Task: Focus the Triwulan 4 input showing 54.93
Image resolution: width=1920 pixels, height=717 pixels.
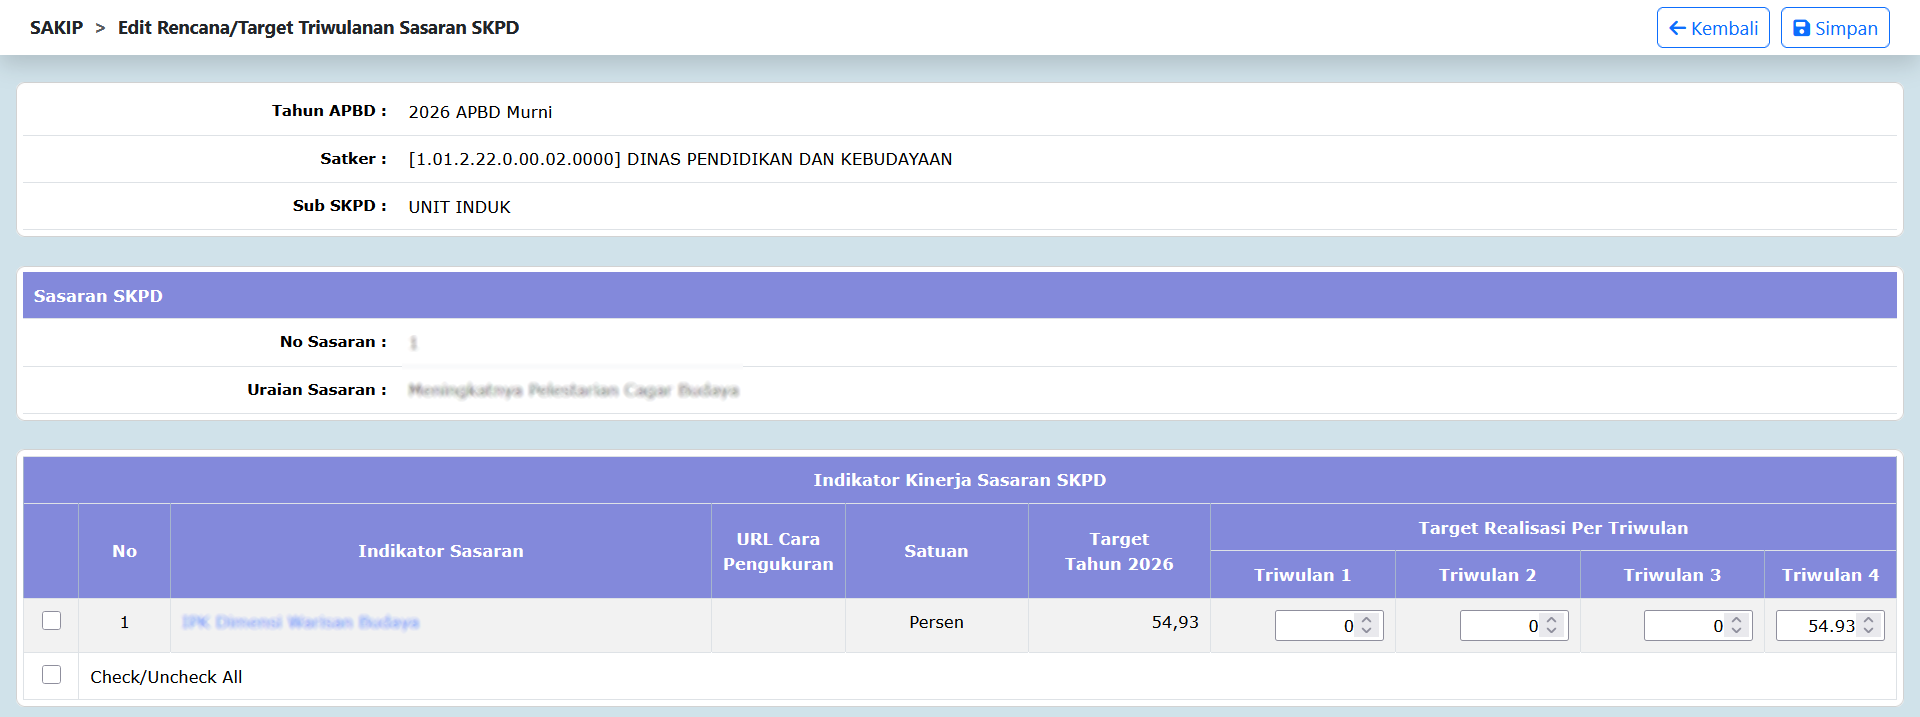Action: pos(1830,626)
